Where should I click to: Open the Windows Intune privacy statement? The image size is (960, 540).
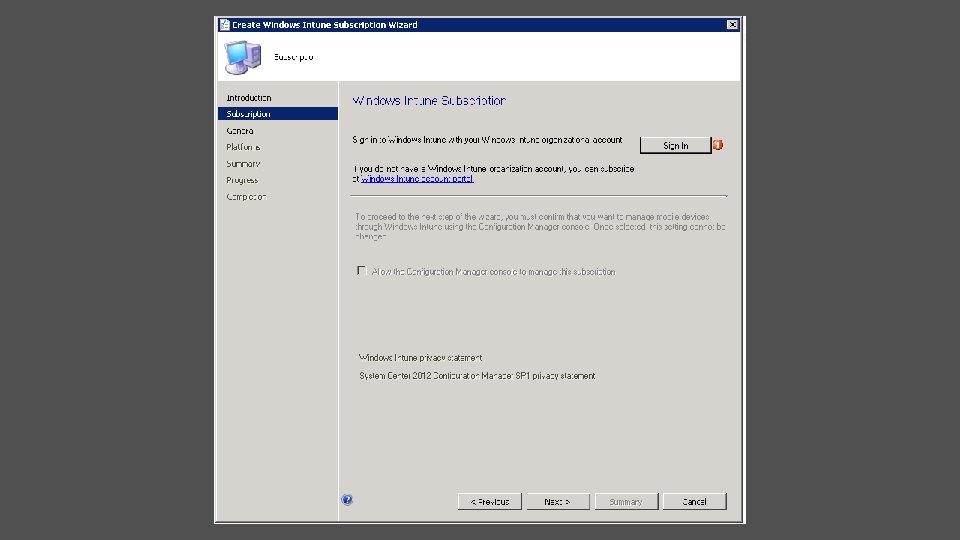420,358
